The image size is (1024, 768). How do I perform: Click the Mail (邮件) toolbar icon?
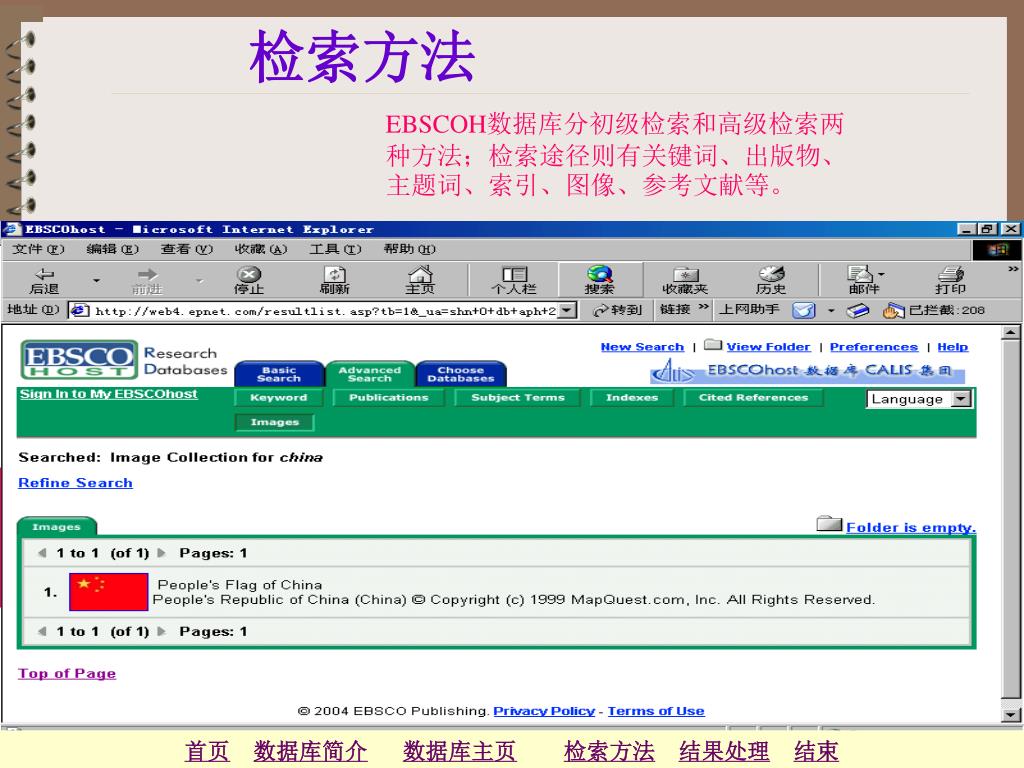click(859, 273)
